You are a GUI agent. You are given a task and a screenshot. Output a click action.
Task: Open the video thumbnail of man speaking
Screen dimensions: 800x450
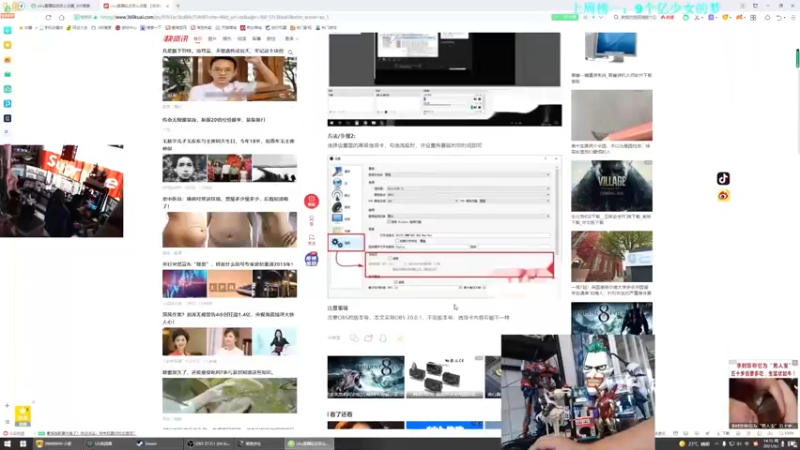click(230, 79)
